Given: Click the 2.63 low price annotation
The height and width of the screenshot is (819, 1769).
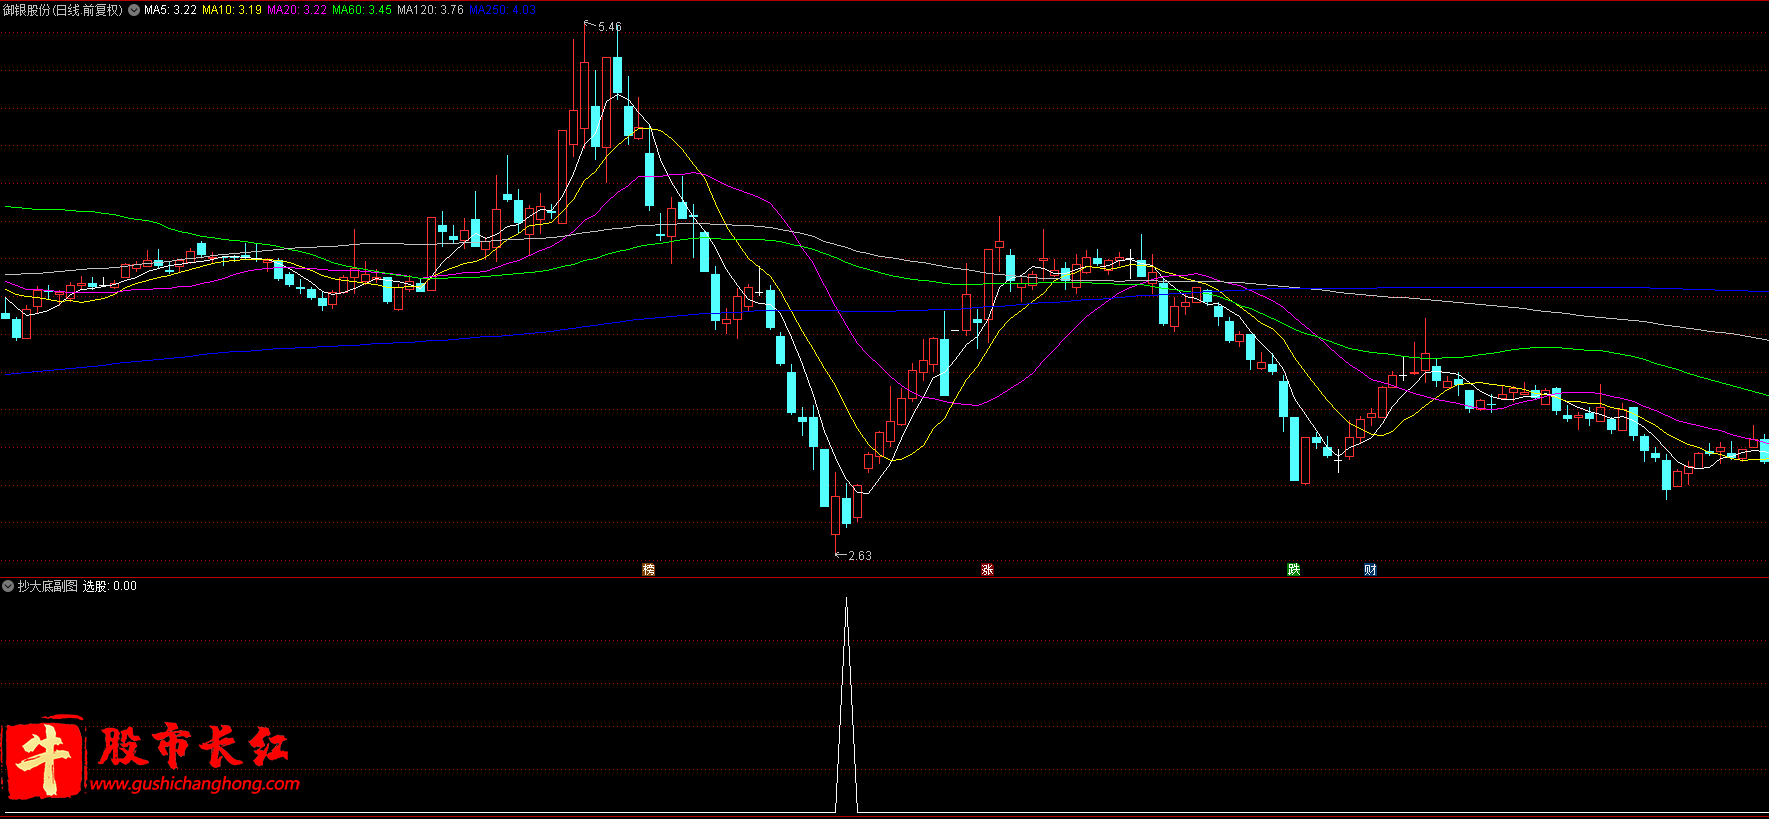Looking at the screenshot, I should point(860,556).
